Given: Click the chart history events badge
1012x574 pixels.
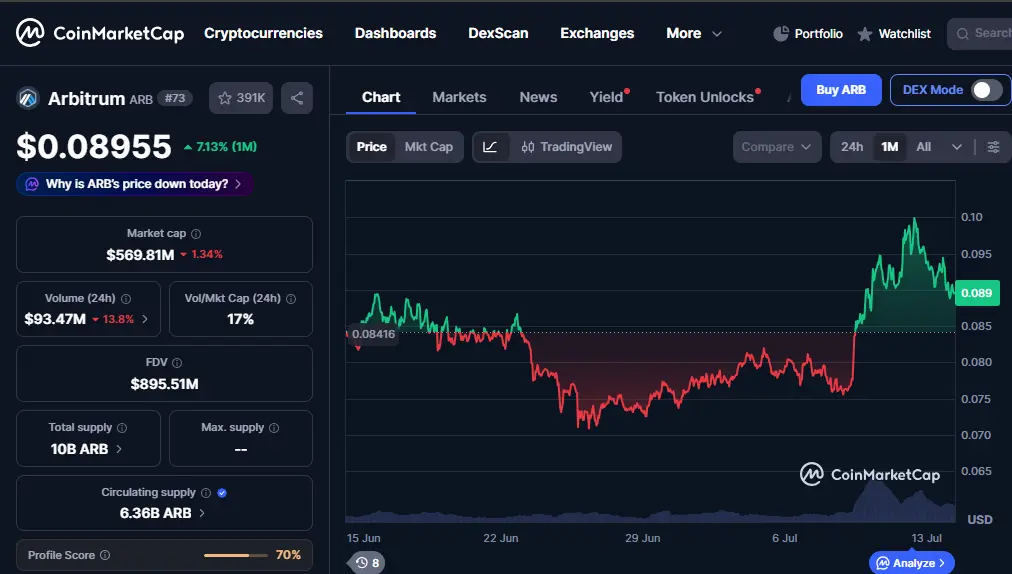Looking at the screenshot, I should (367, 562).
